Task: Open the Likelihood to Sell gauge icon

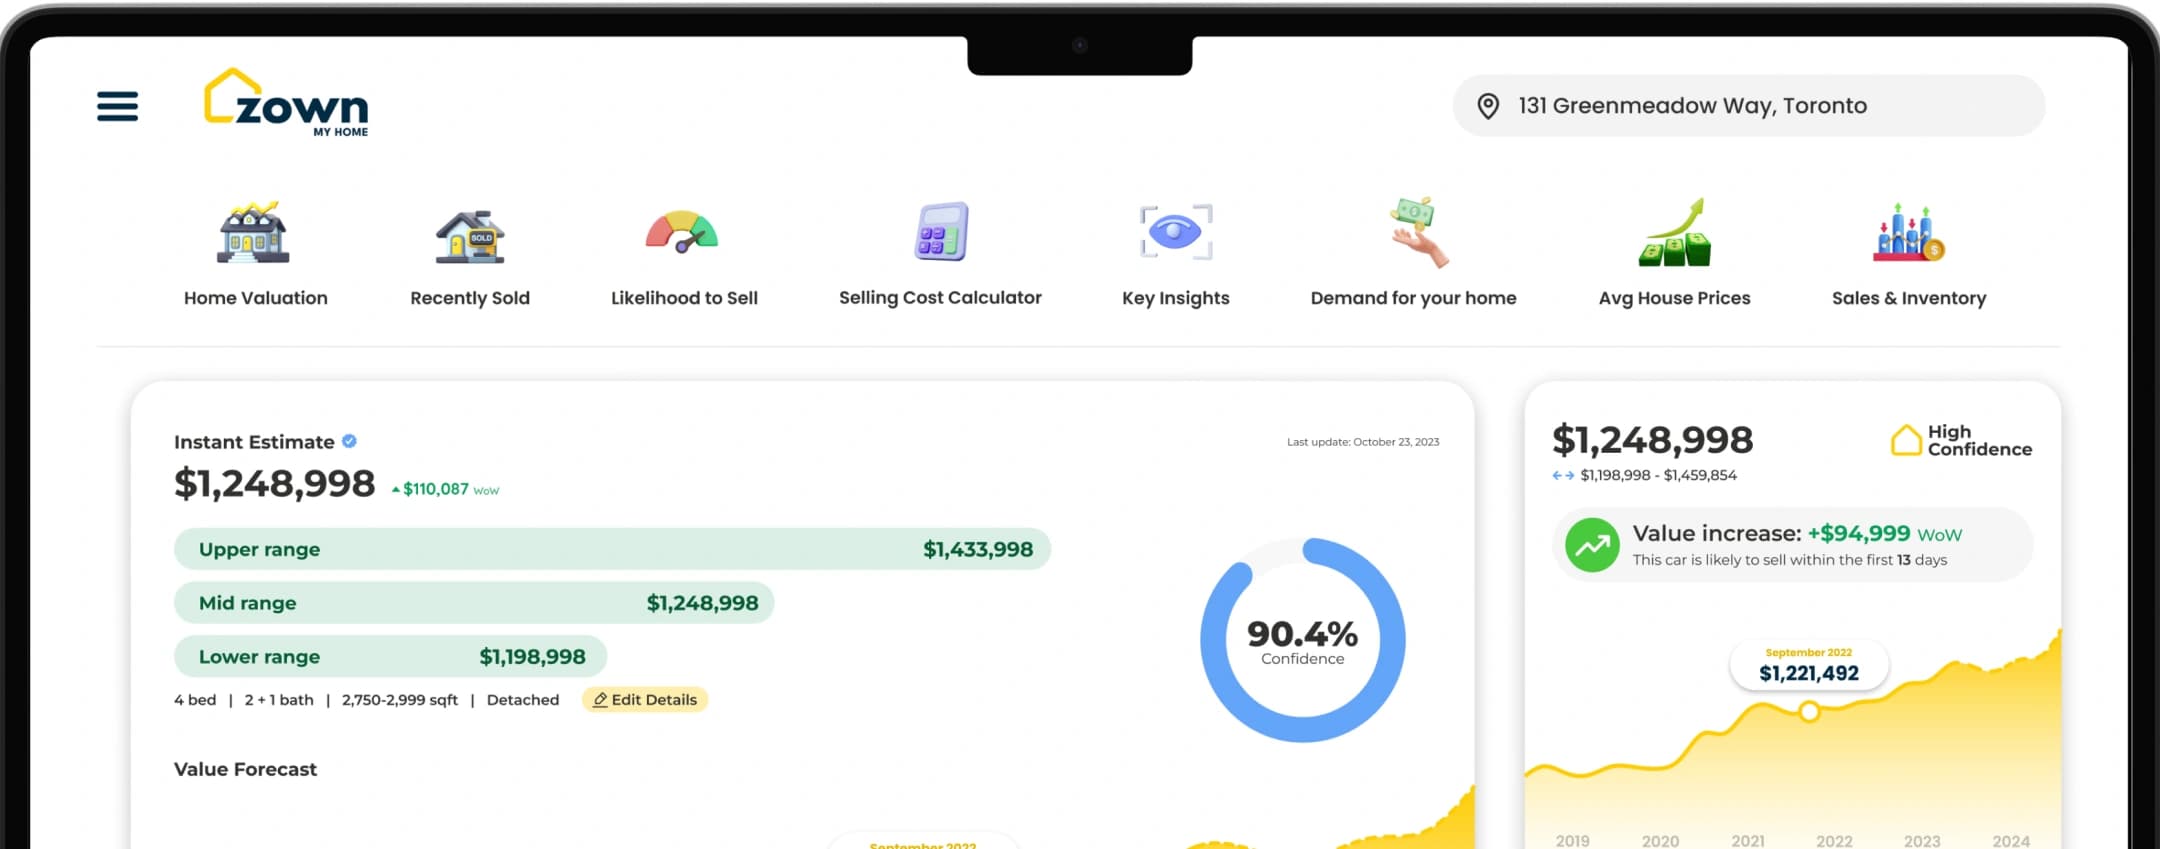Action: [682, 232]
